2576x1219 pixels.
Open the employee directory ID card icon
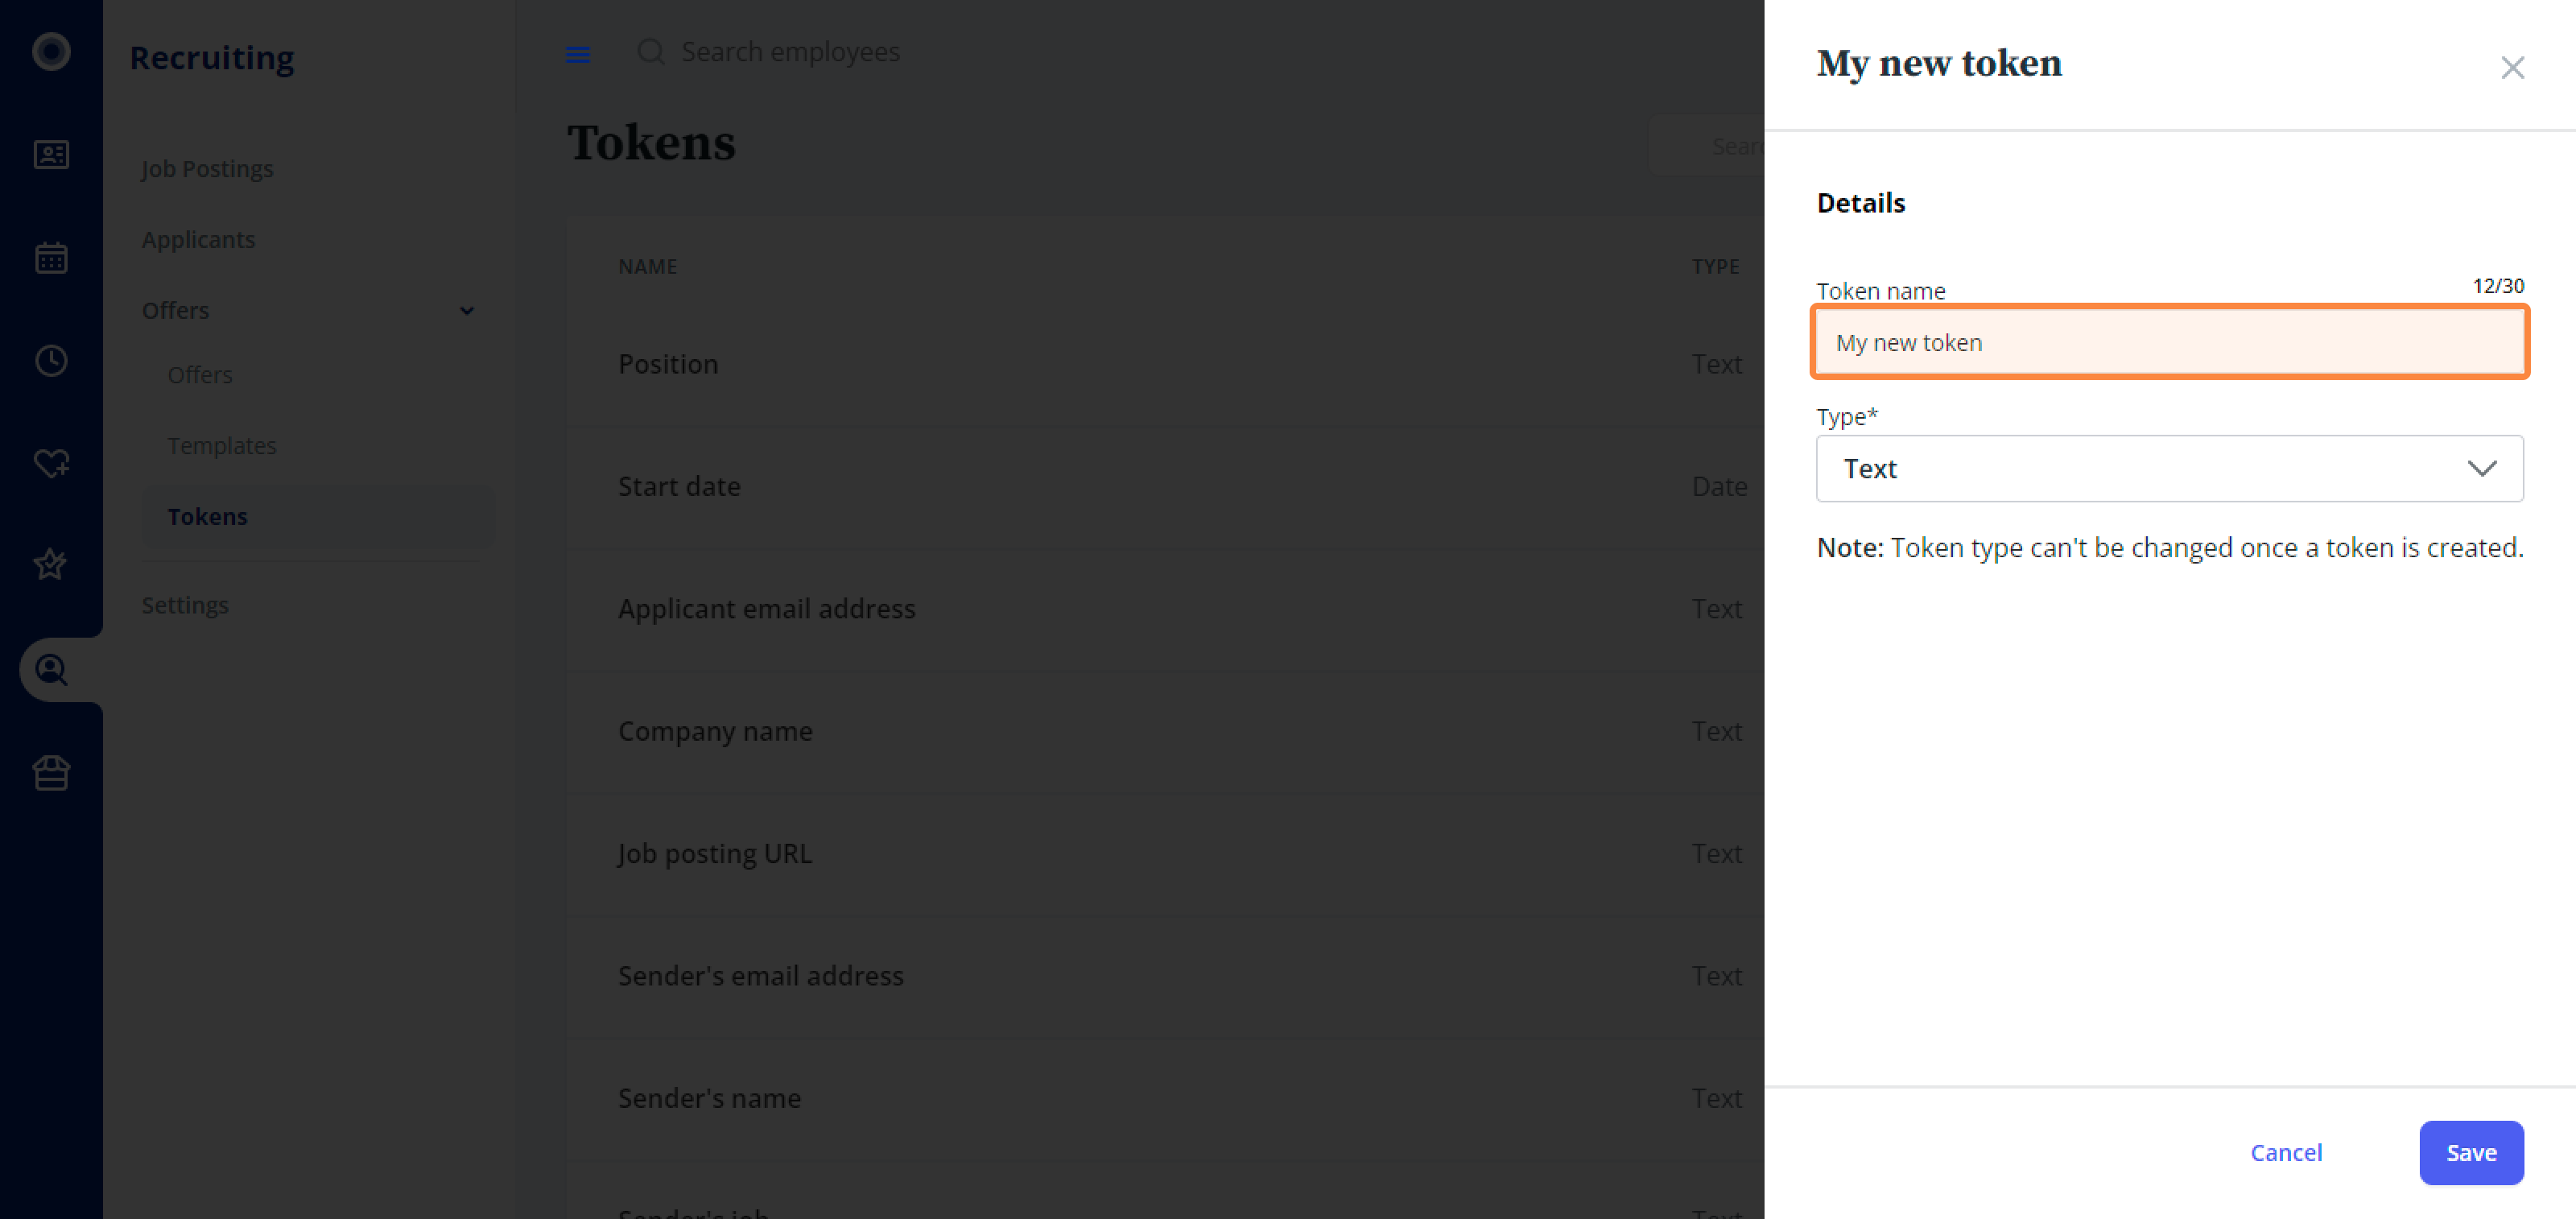tap(51, 155)
